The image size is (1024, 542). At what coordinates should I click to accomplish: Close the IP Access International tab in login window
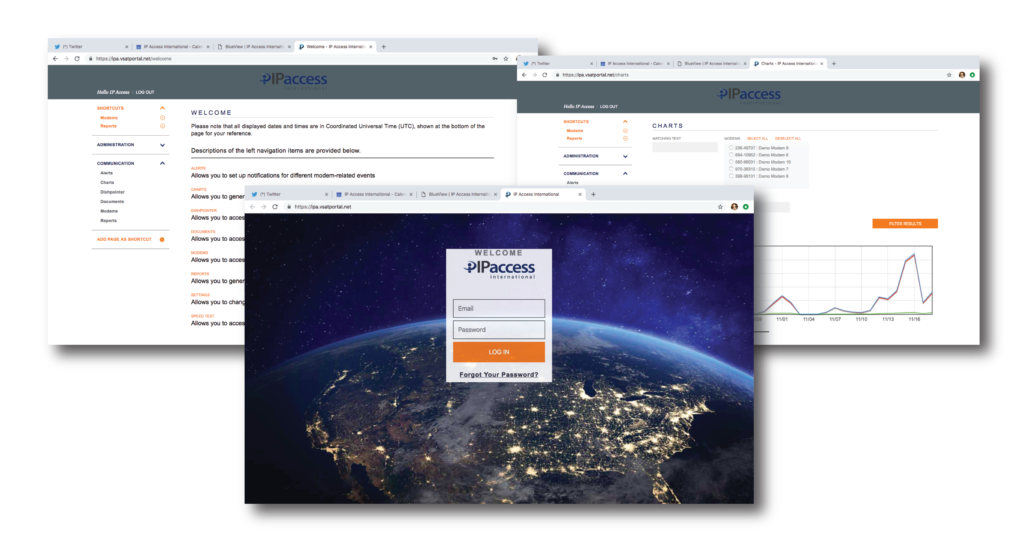[579, 194]
